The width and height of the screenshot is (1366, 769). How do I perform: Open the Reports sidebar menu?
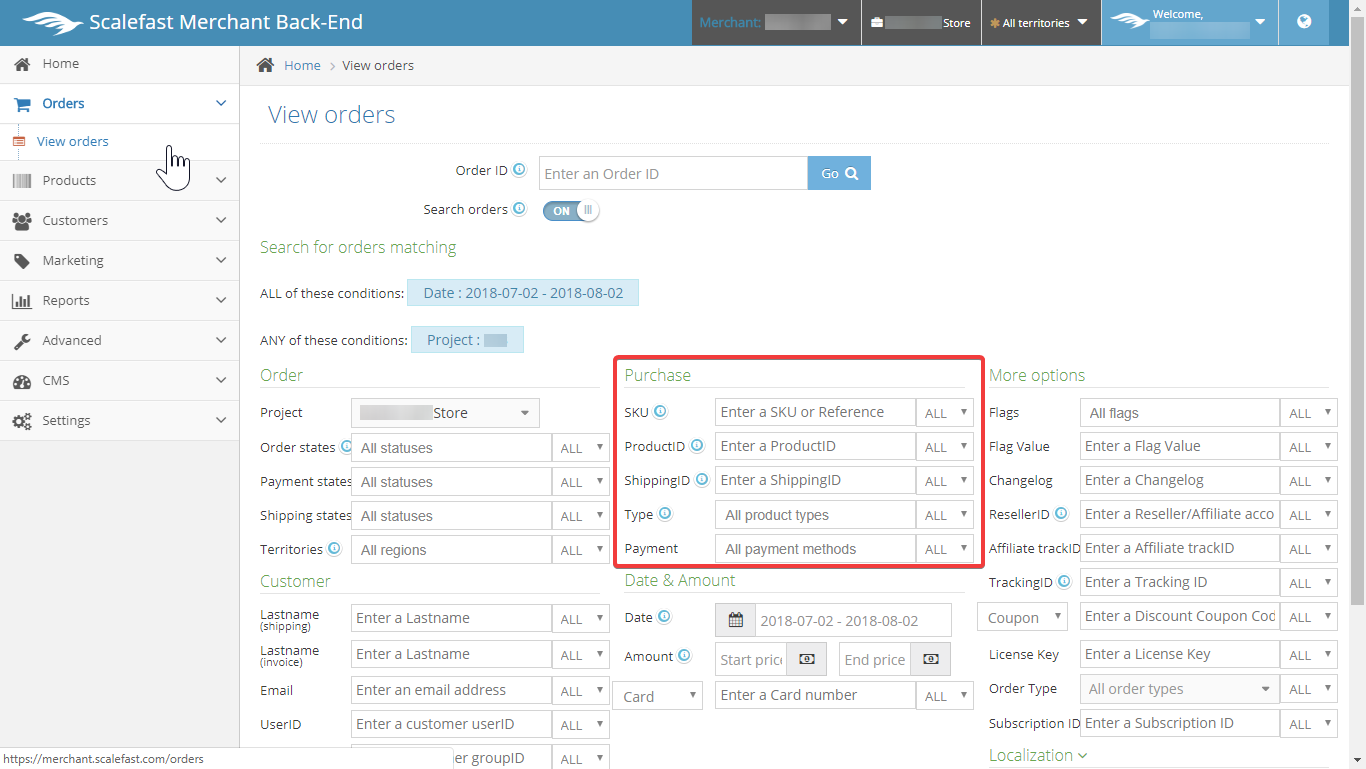tap(119, 300)
